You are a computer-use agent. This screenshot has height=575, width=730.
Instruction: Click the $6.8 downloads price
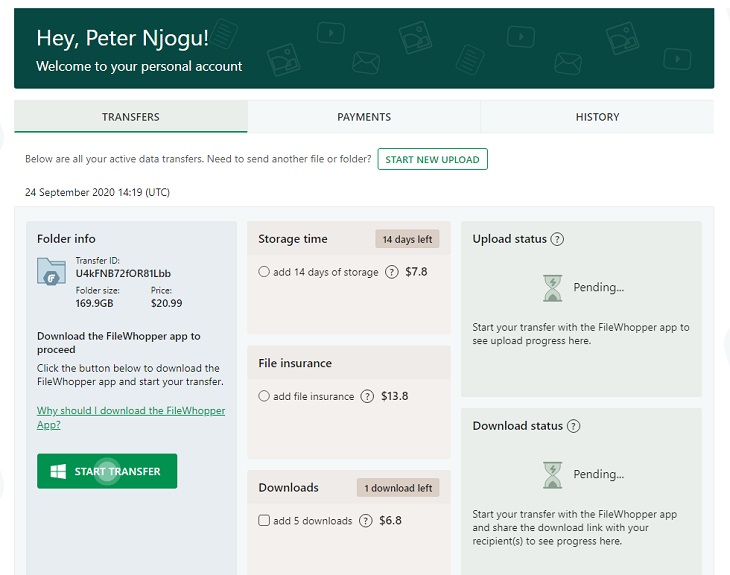point(390,521)
